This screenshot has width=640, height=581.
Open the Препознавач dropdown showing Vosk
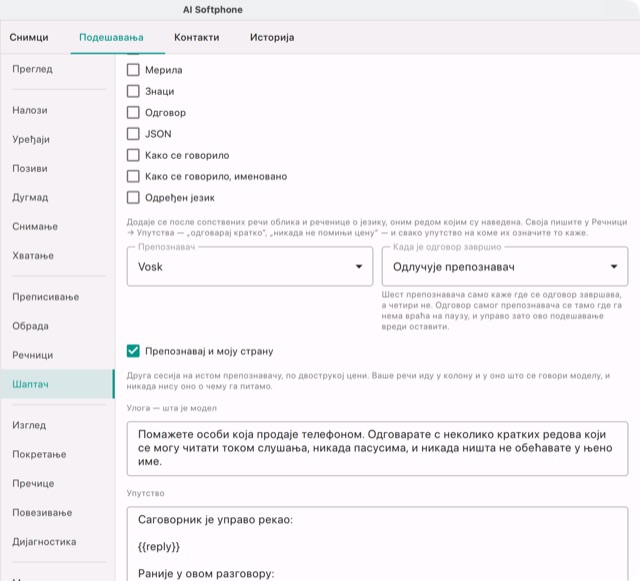tap(250, 267)
